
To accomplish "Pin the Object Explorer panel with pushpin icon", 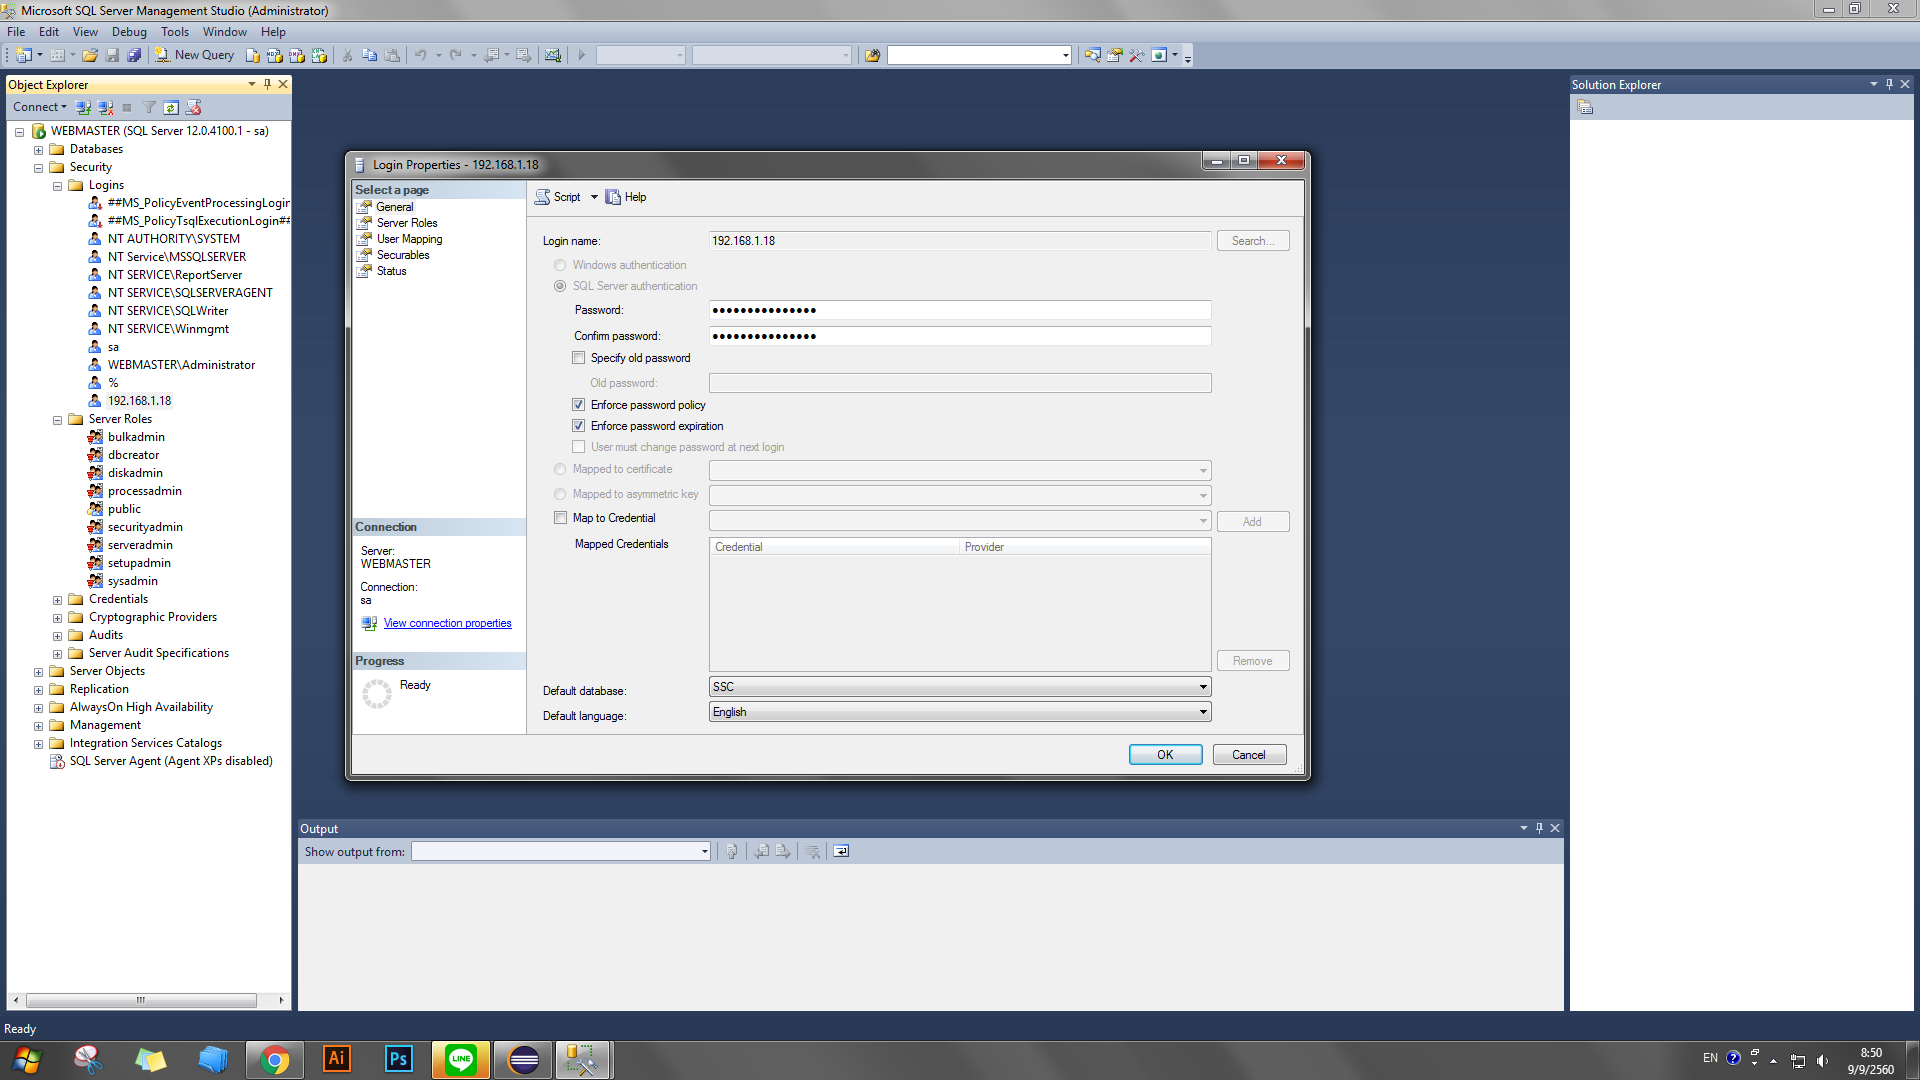I will click(x=267, y=84).
